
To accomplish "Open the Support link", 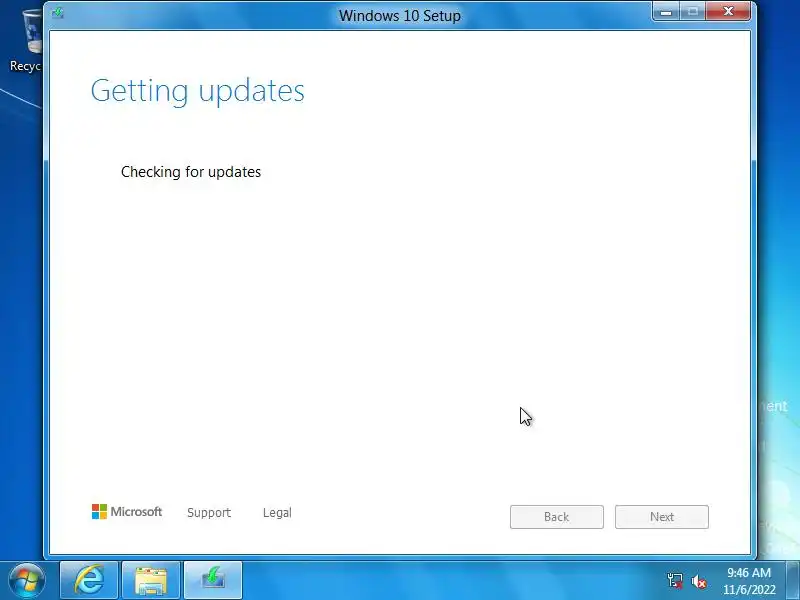I will click(209, 513).
